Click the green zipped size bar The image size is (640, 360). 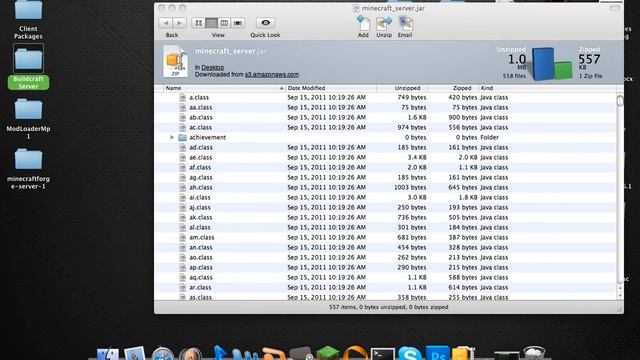563,70
